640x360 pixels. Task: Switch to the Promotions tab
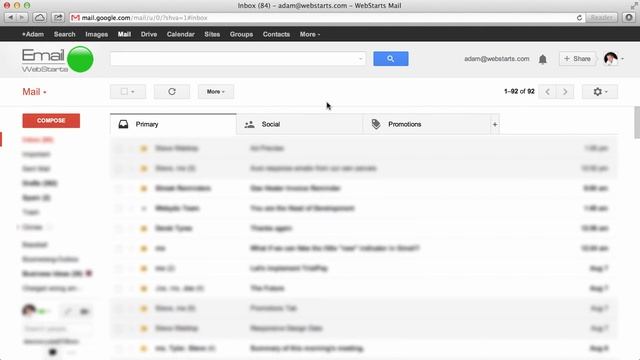tap(427, 124)
